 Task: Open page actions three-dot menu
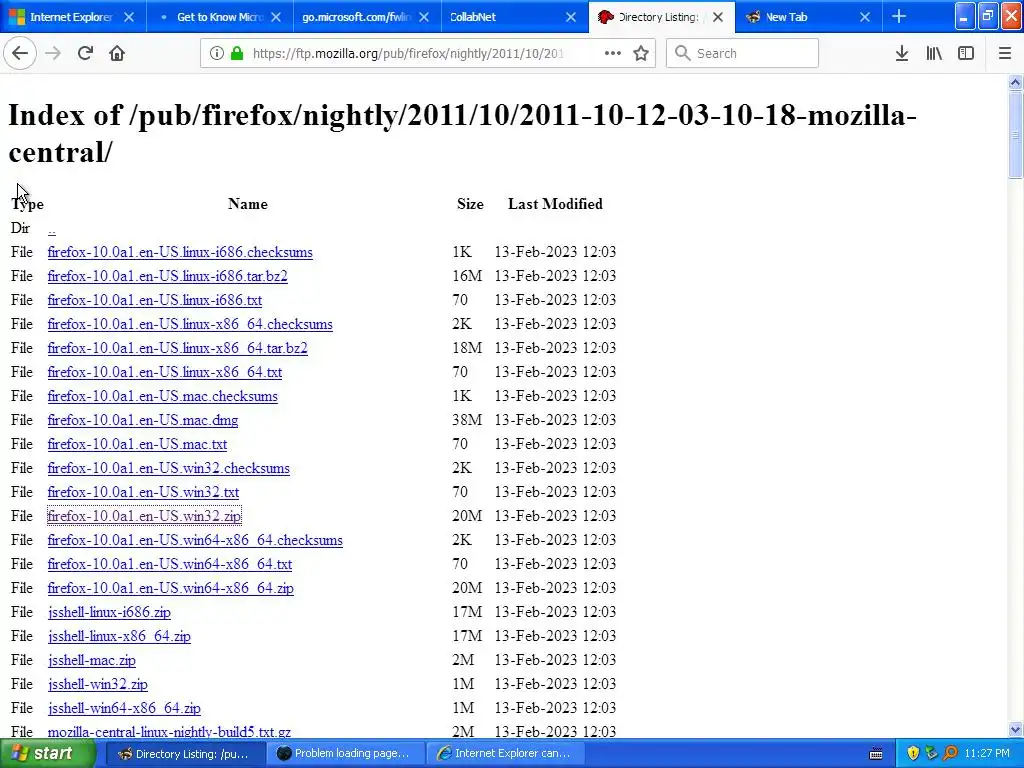613,54
